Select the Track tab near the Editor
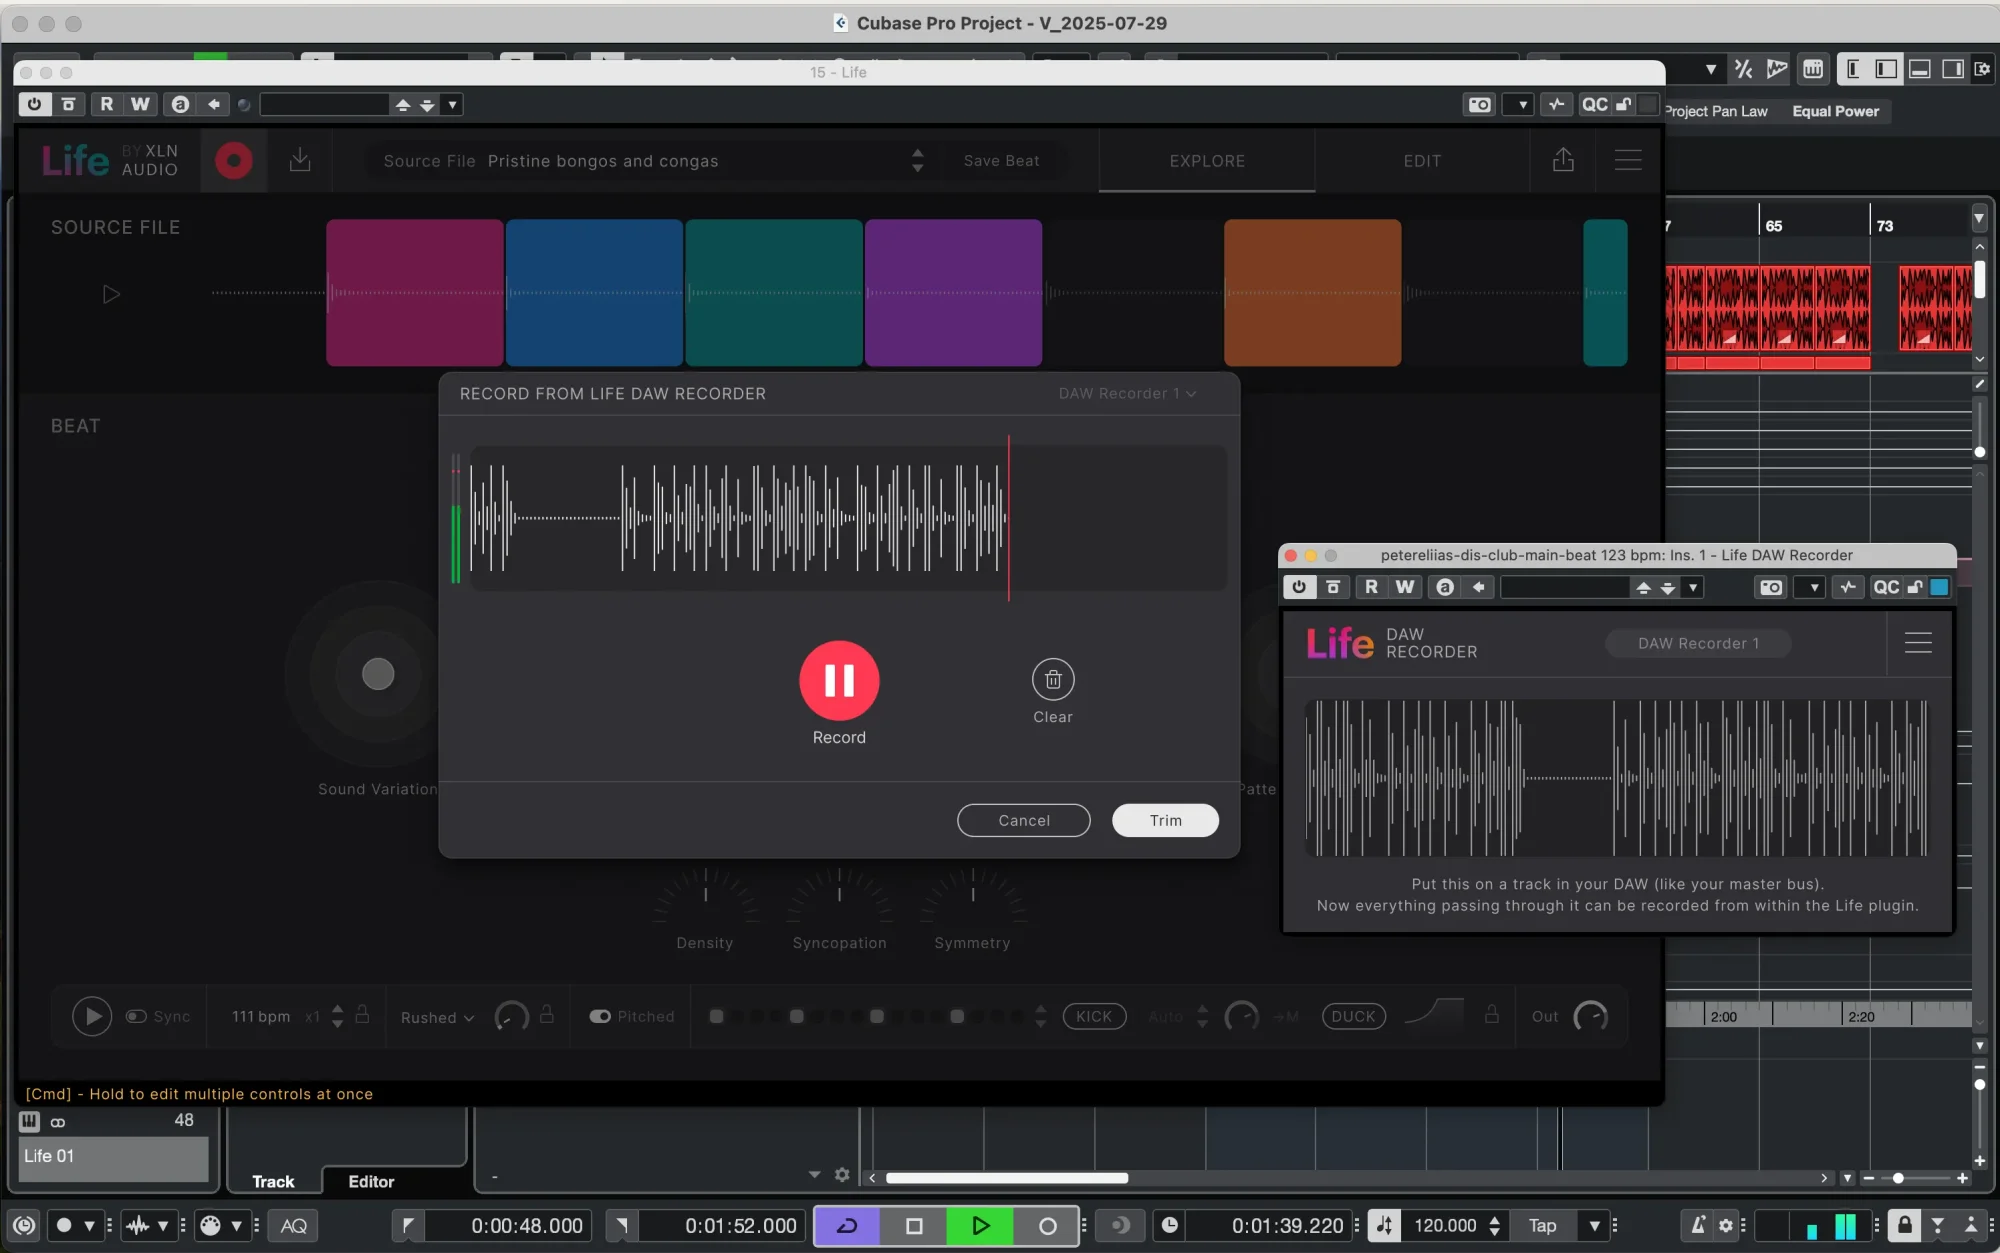2000x1253 pixels. pyautogui.click(x=273, y=1181)
